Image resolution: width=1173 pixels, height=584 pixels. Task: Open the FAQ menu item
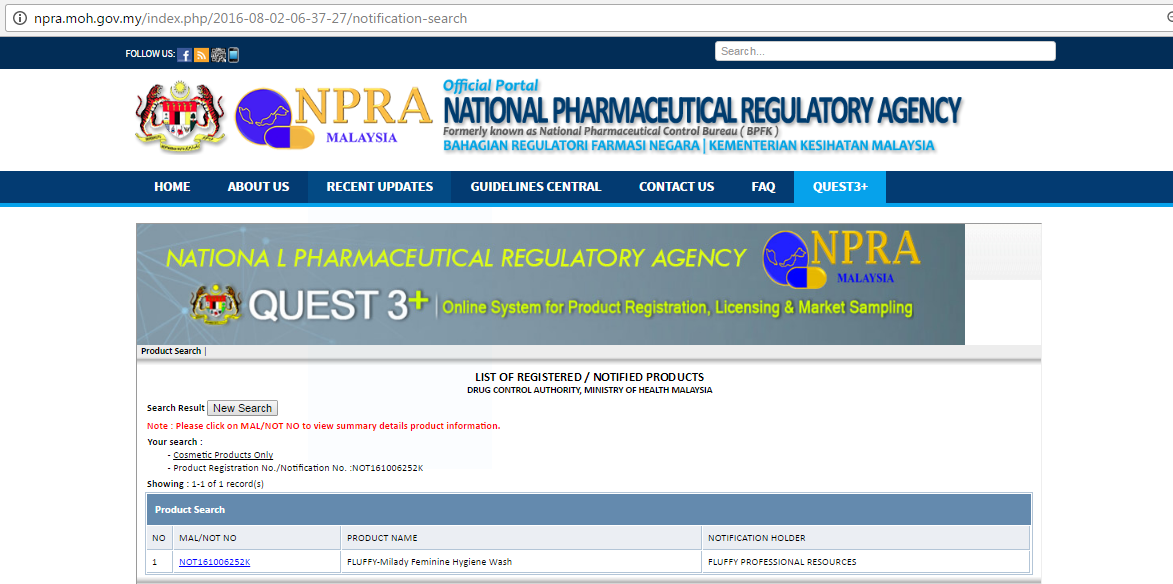[x=763, y=187]
